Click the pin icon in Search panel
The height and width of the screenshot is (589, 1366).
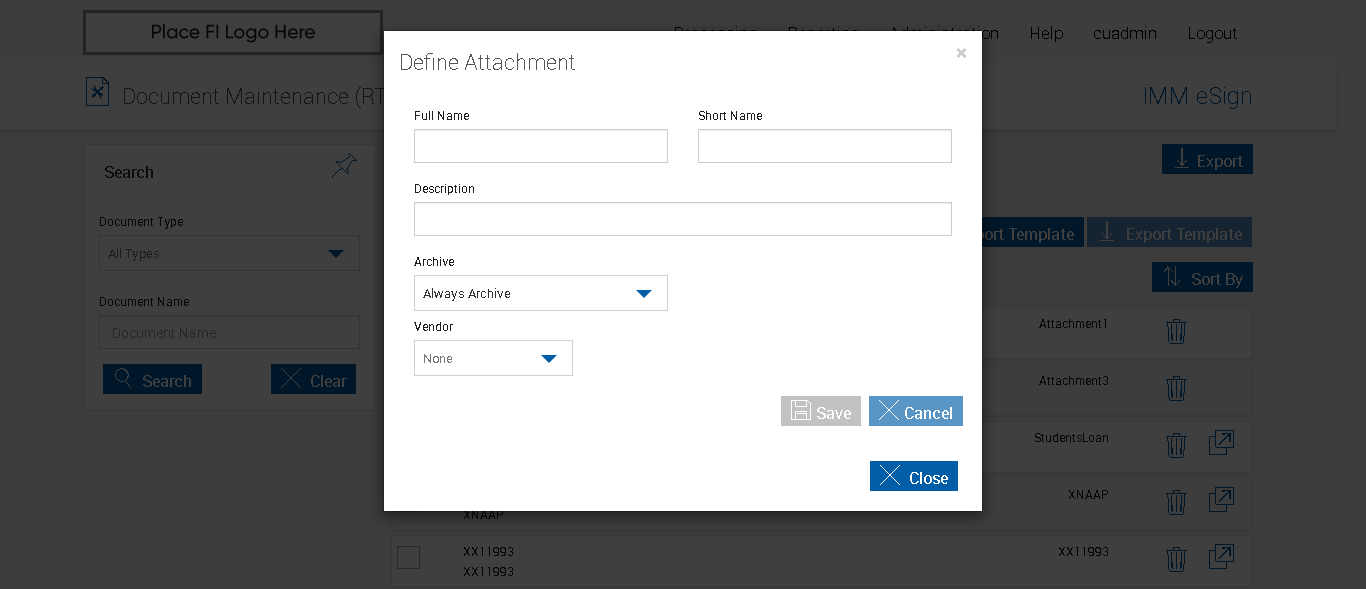(x=344, y=166)
